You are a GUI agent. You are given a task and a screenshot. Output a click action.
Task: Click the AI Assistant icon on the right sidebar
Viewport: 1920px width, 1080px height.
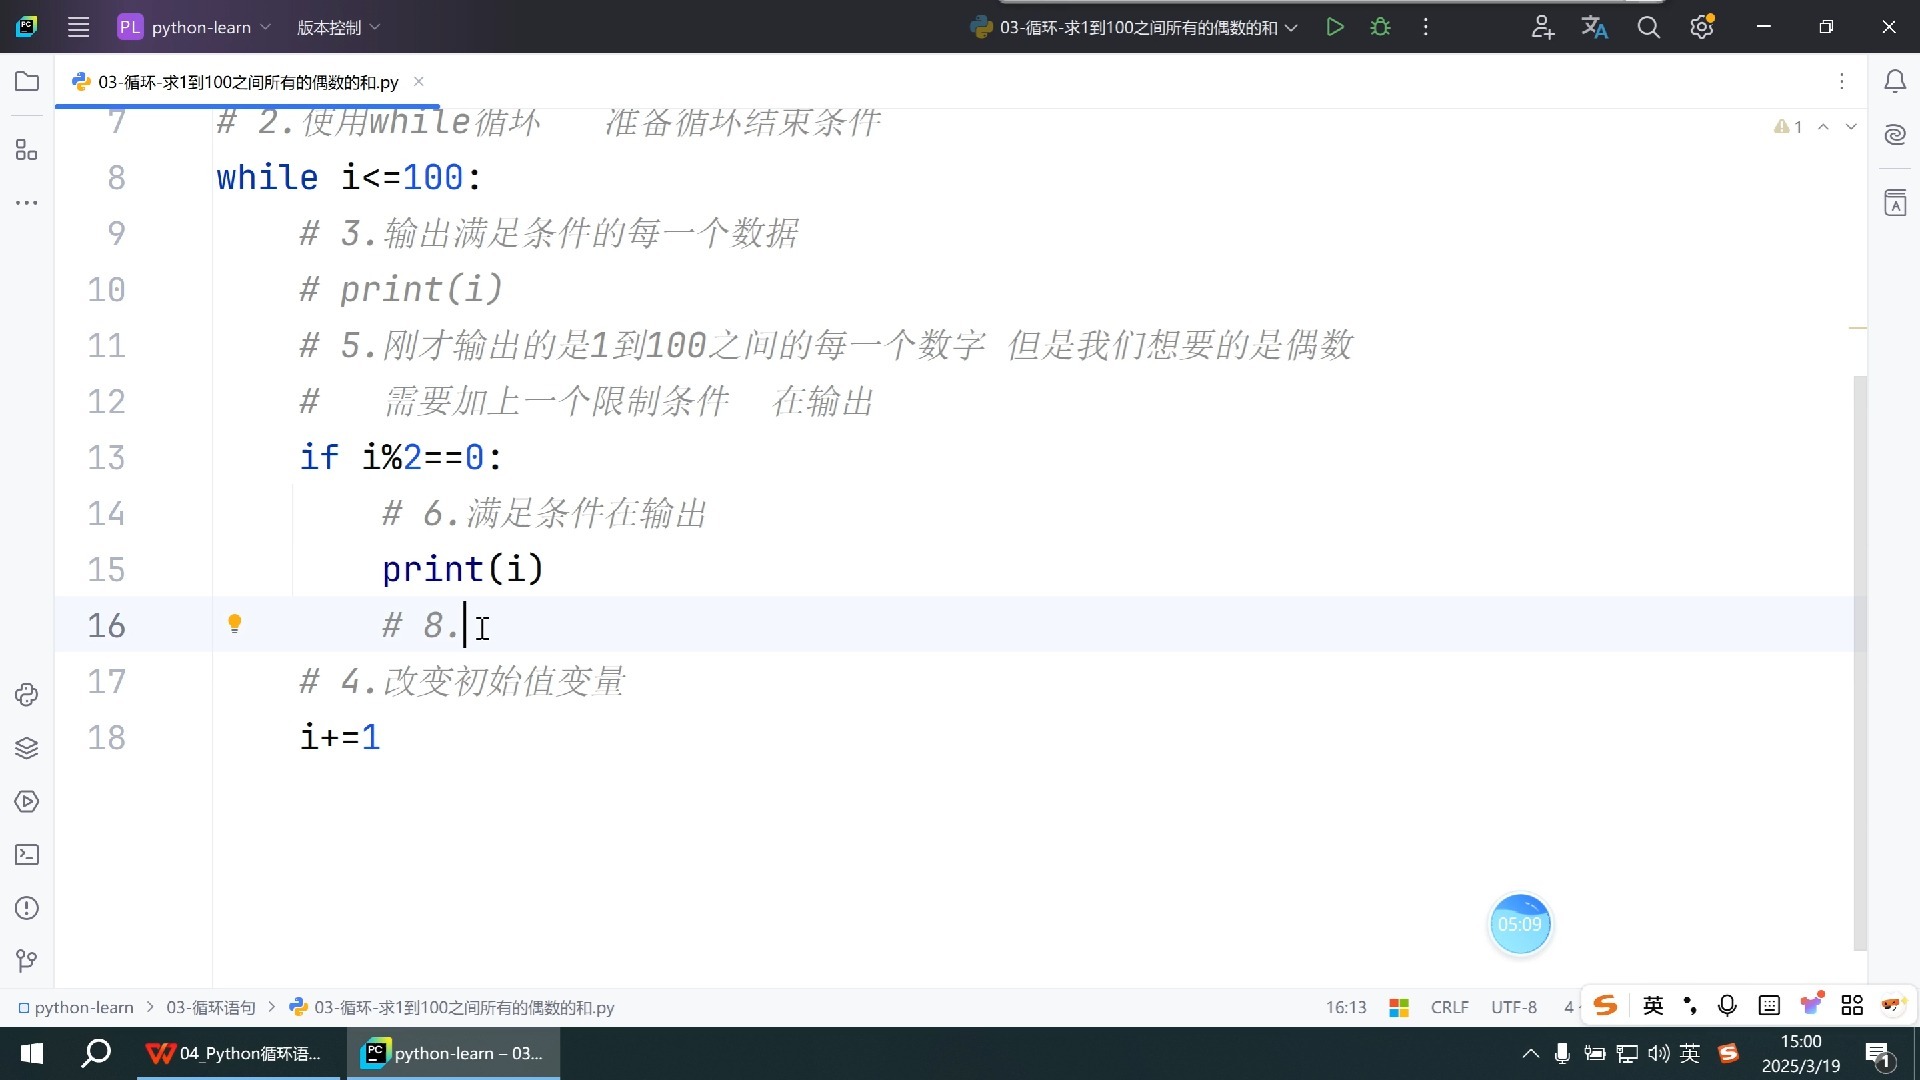[1896, 133]
